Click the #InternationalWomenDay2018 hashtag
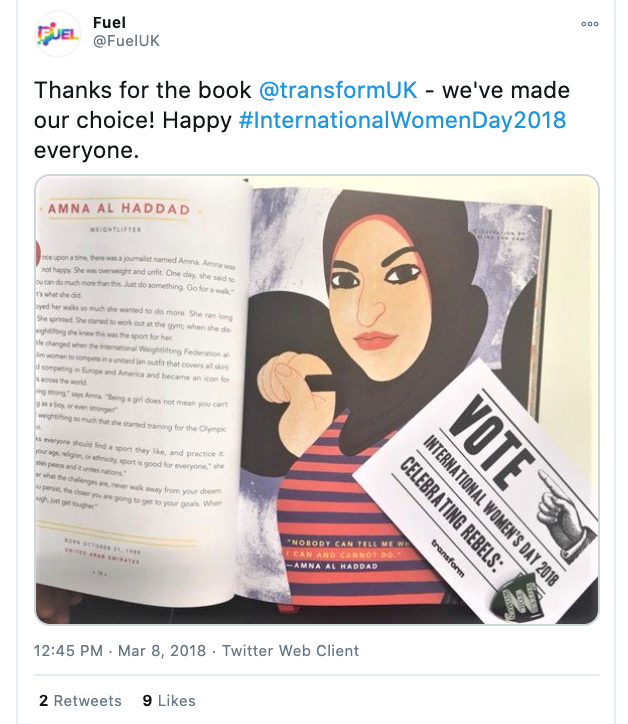 (x=402, y=120)
